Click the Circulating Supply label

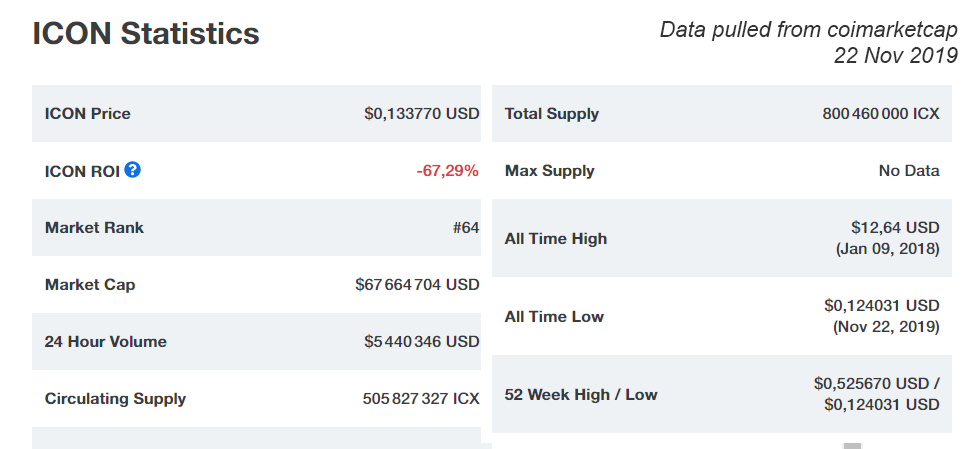pos(115,399)
